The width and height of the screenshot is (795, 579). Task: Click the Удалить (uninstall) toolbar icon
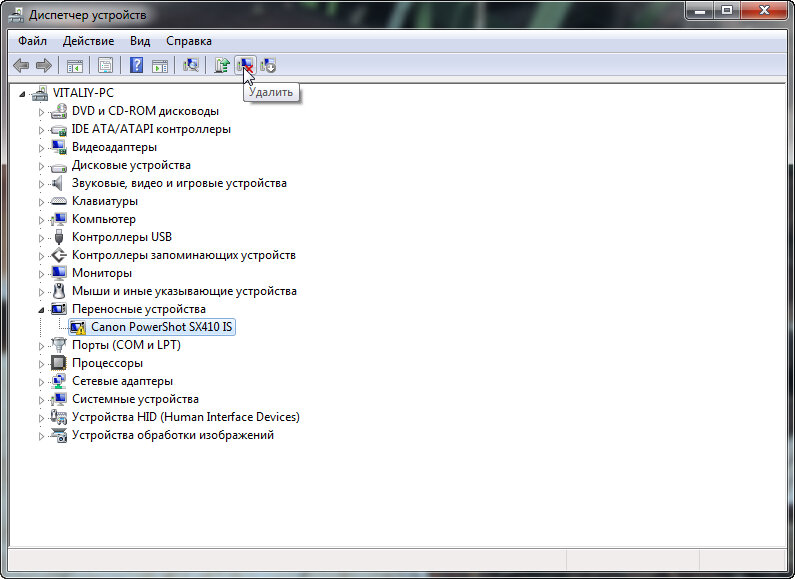click(245, 65)
